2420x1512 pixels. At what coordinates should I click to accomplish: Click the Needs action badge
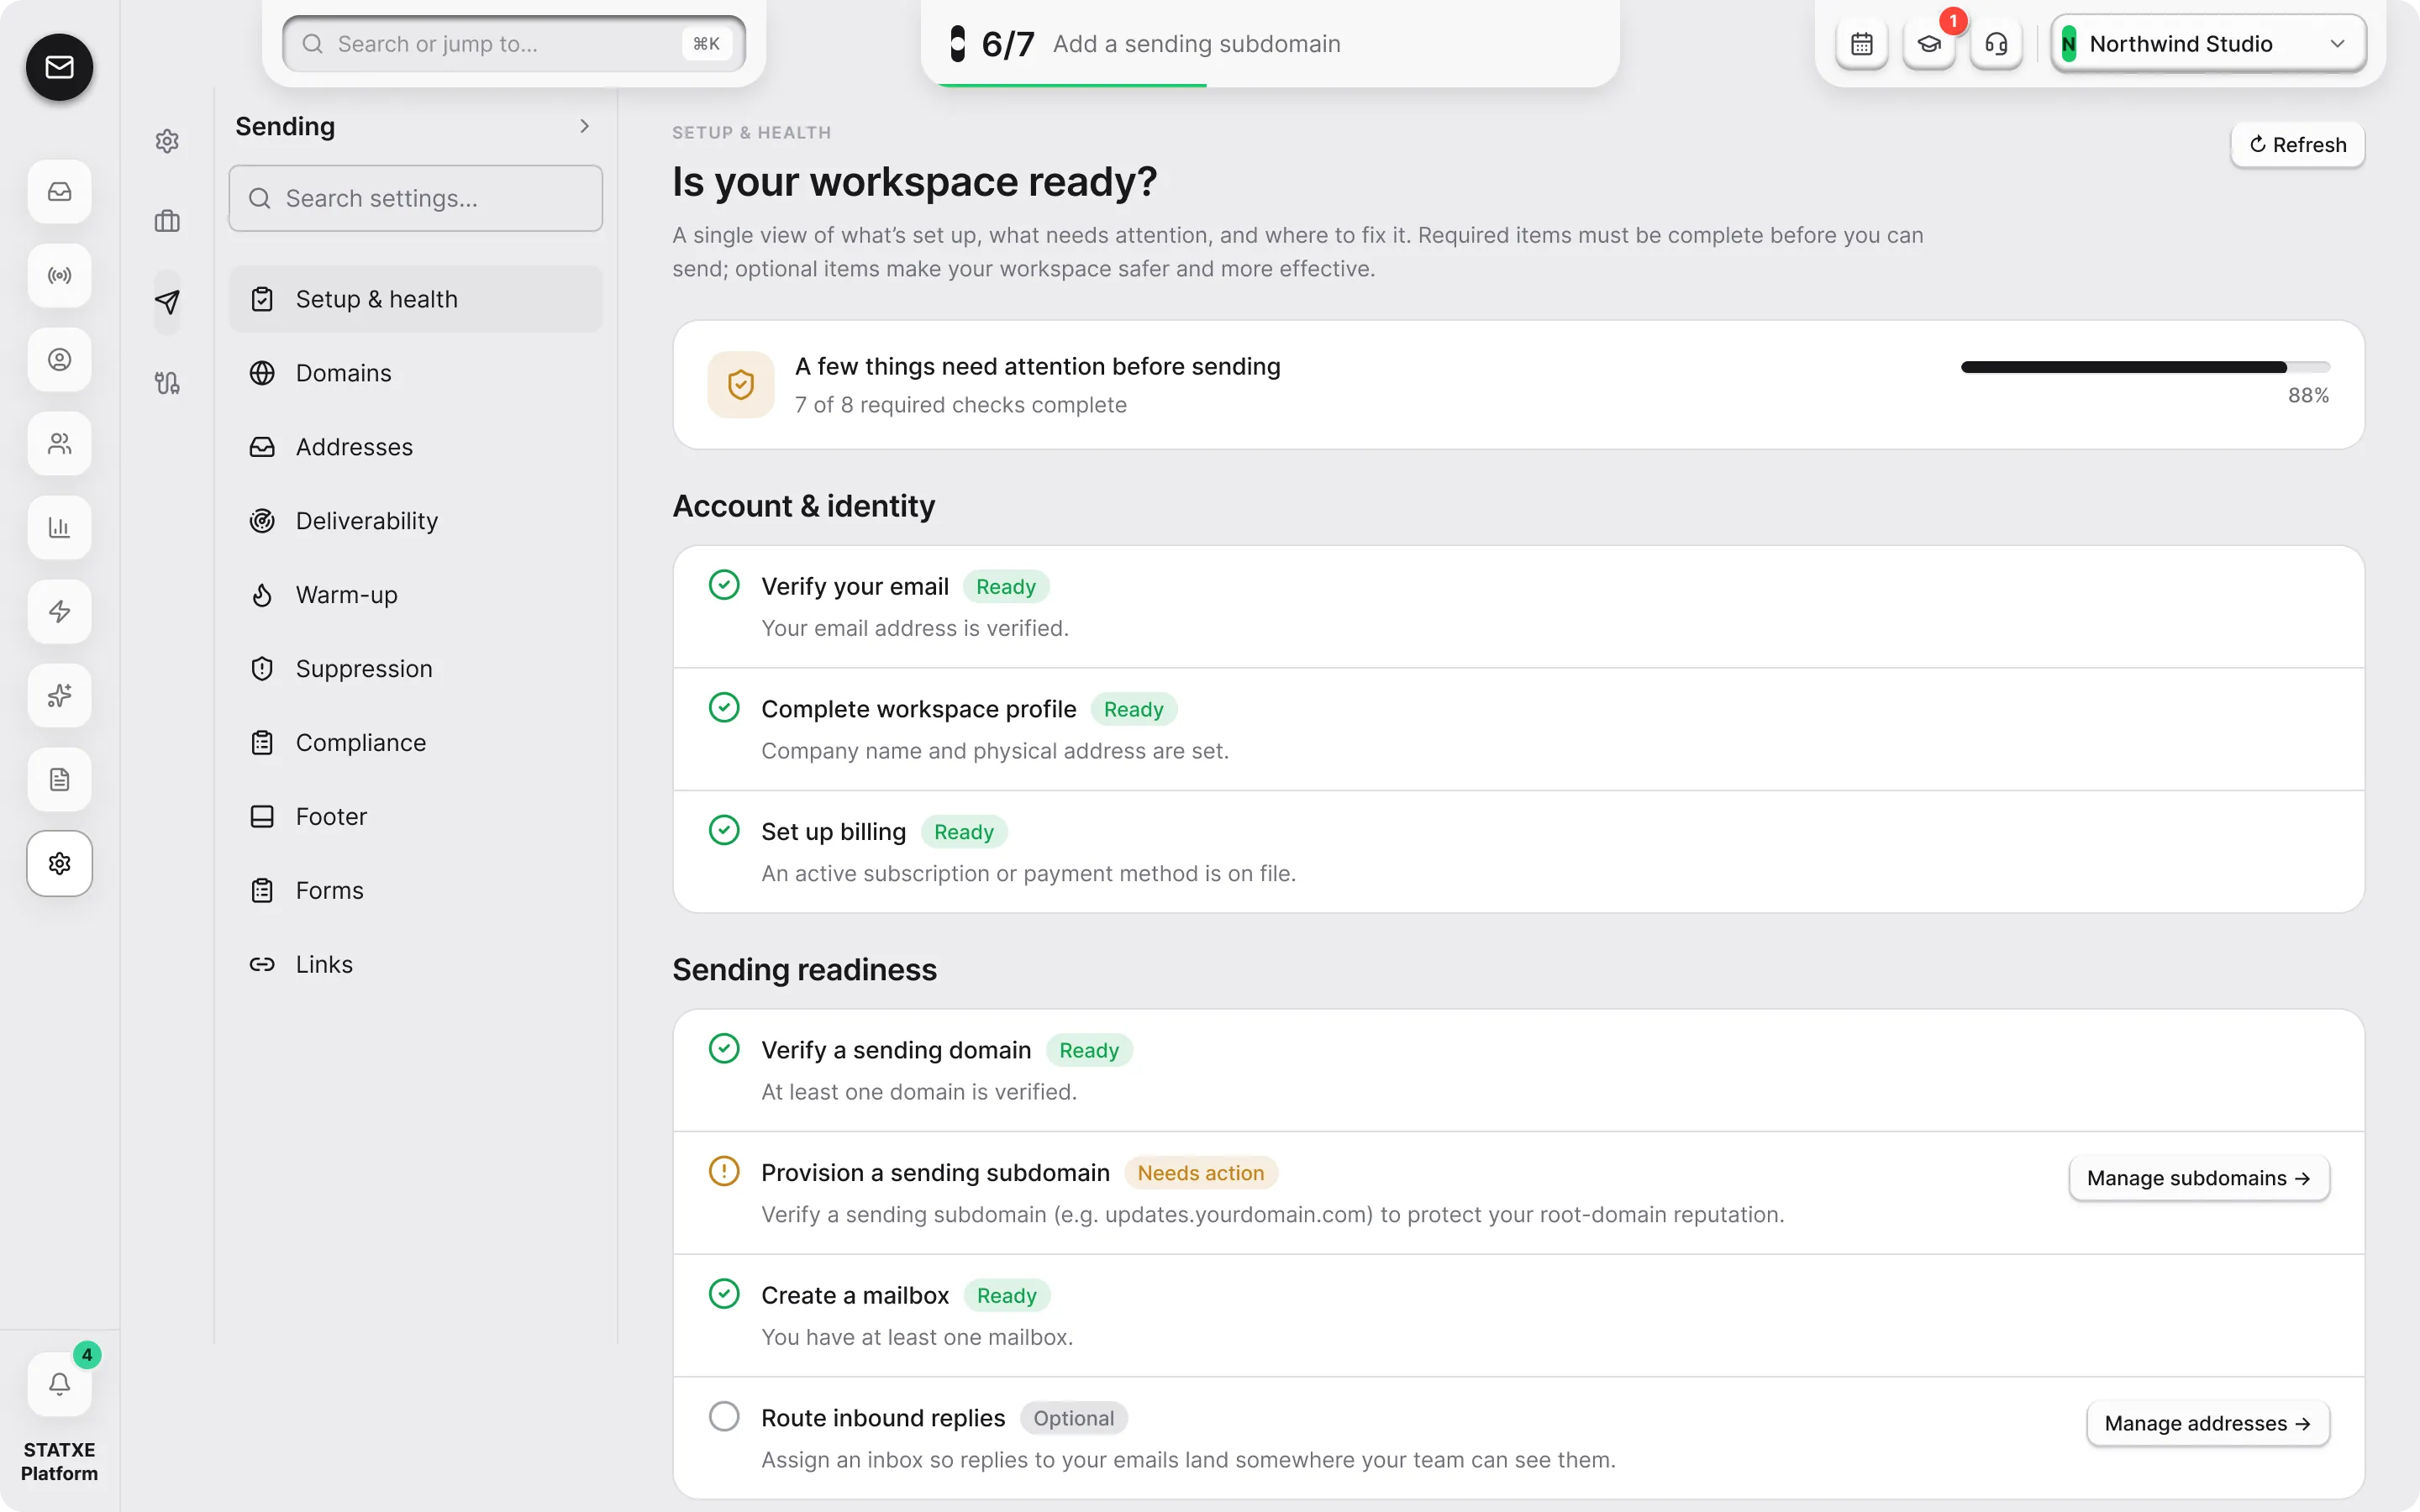(1200, 1173)
